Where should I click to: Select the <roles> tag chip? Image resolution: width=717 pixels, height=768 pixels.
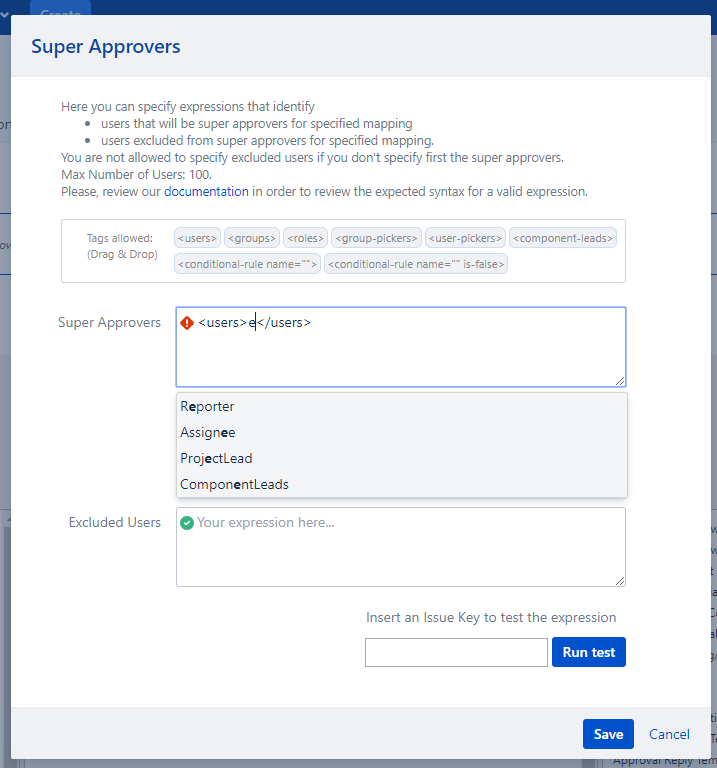[x=305, y=238]
